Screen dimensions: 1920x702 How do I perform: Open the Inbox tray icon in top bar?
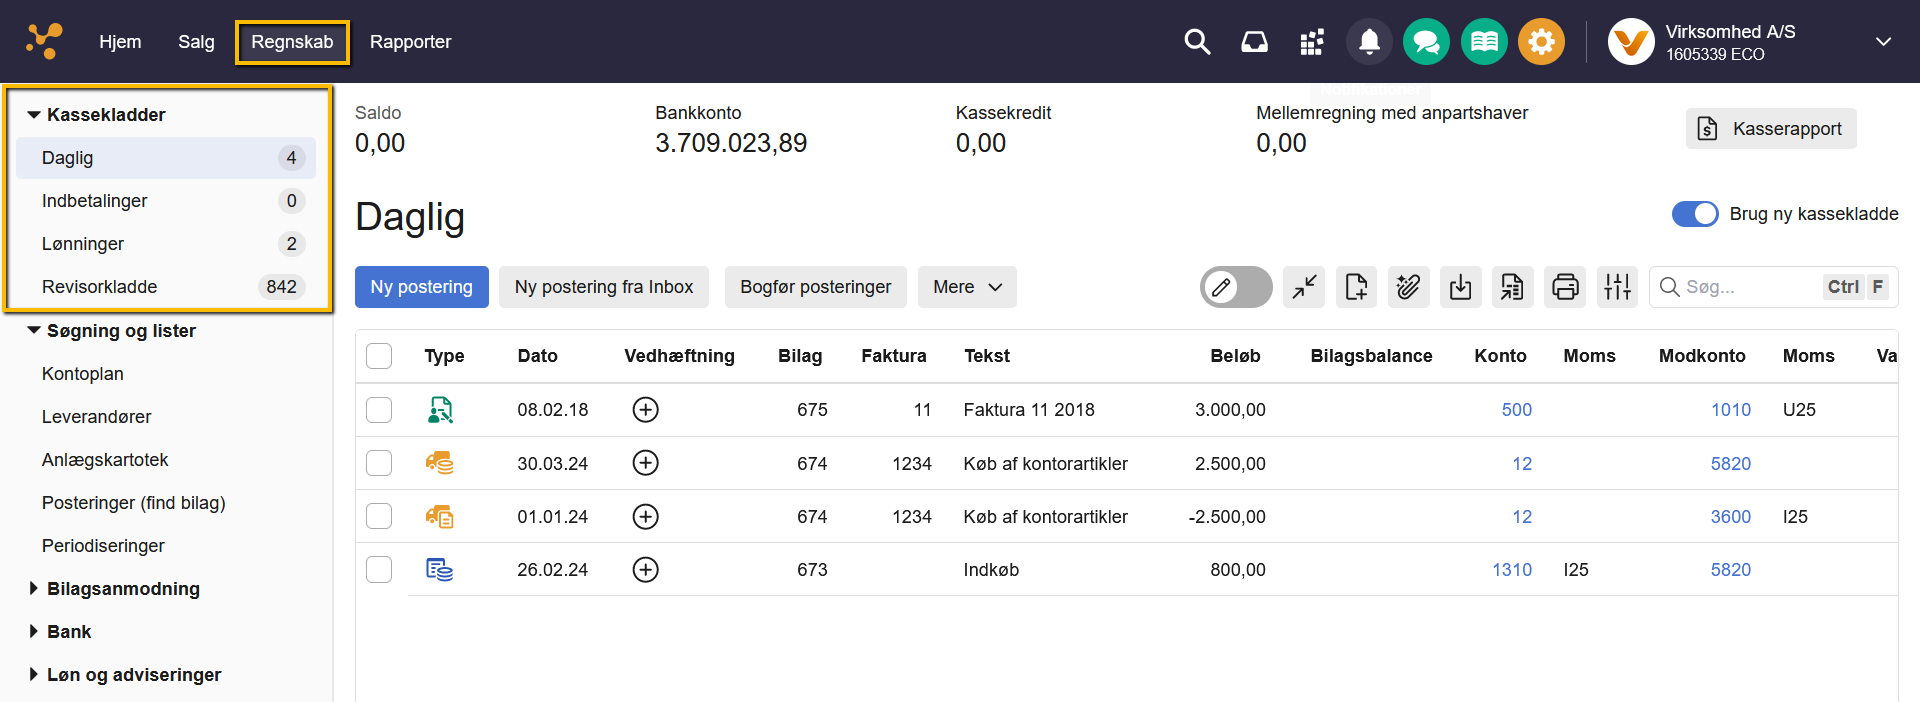(x=1254, y=42)
